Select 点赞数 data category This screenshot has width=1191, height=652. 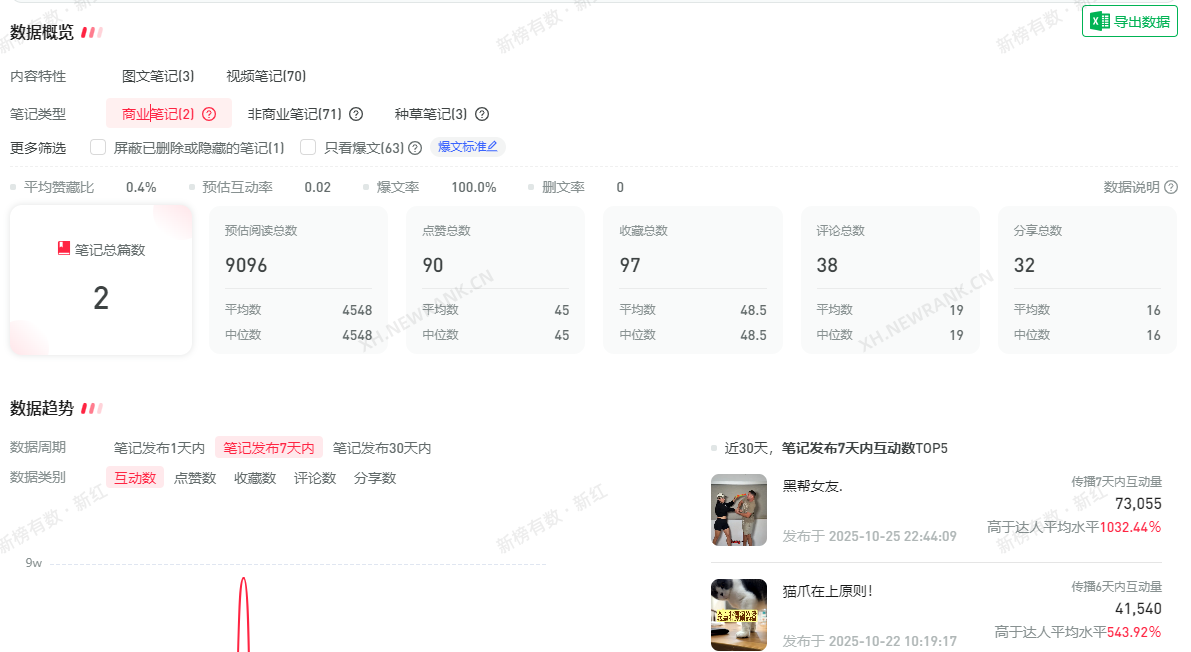click(195, 478)
